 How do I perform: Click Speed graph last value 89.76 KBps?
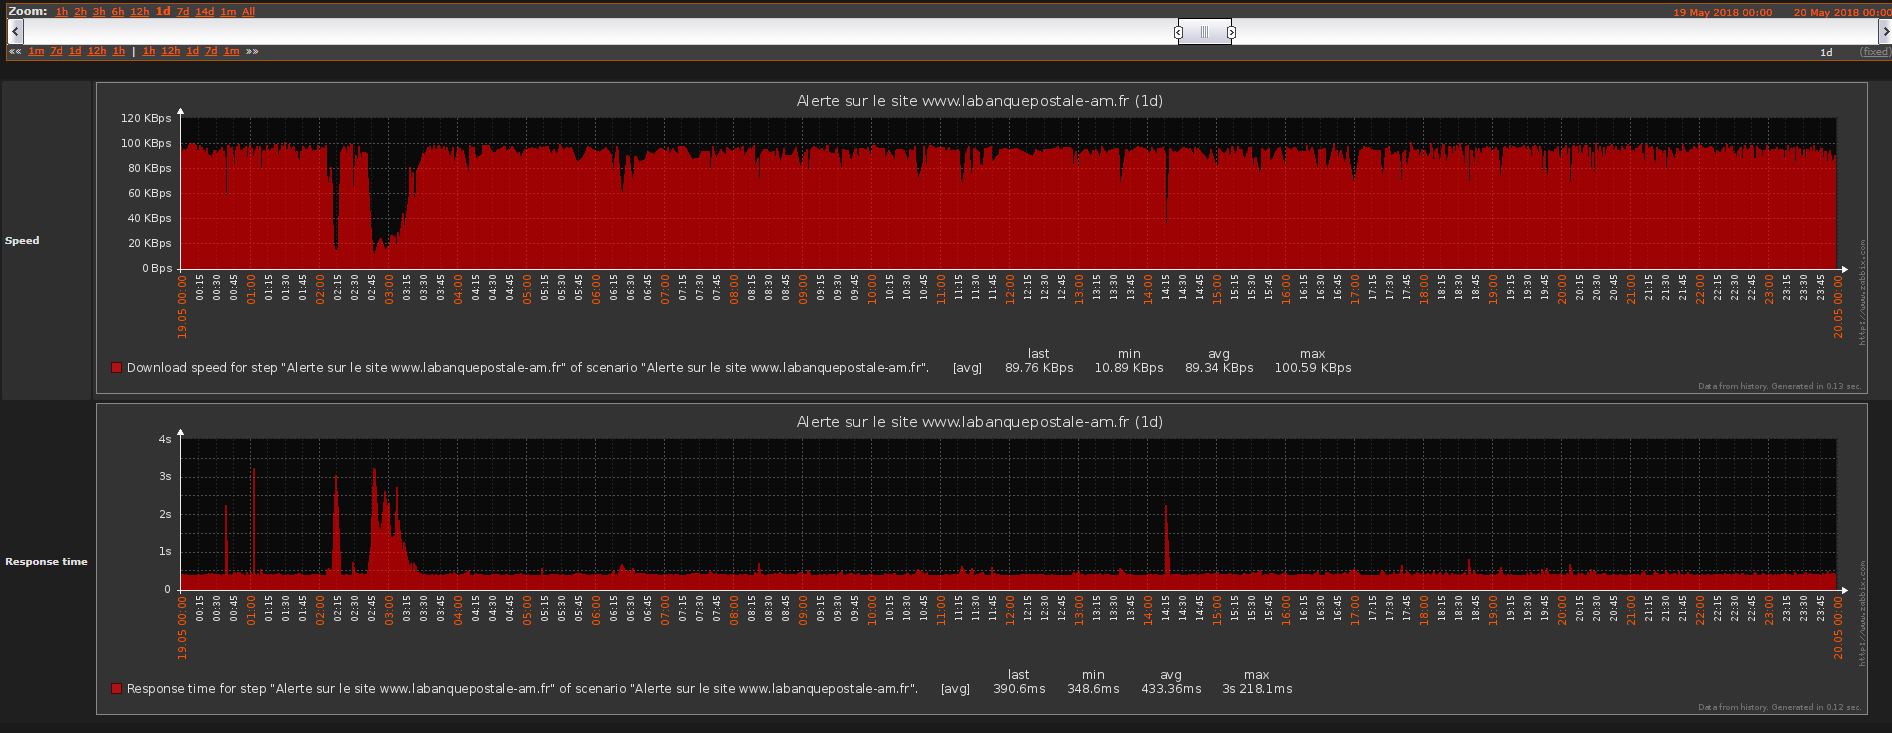point(1039,368)
